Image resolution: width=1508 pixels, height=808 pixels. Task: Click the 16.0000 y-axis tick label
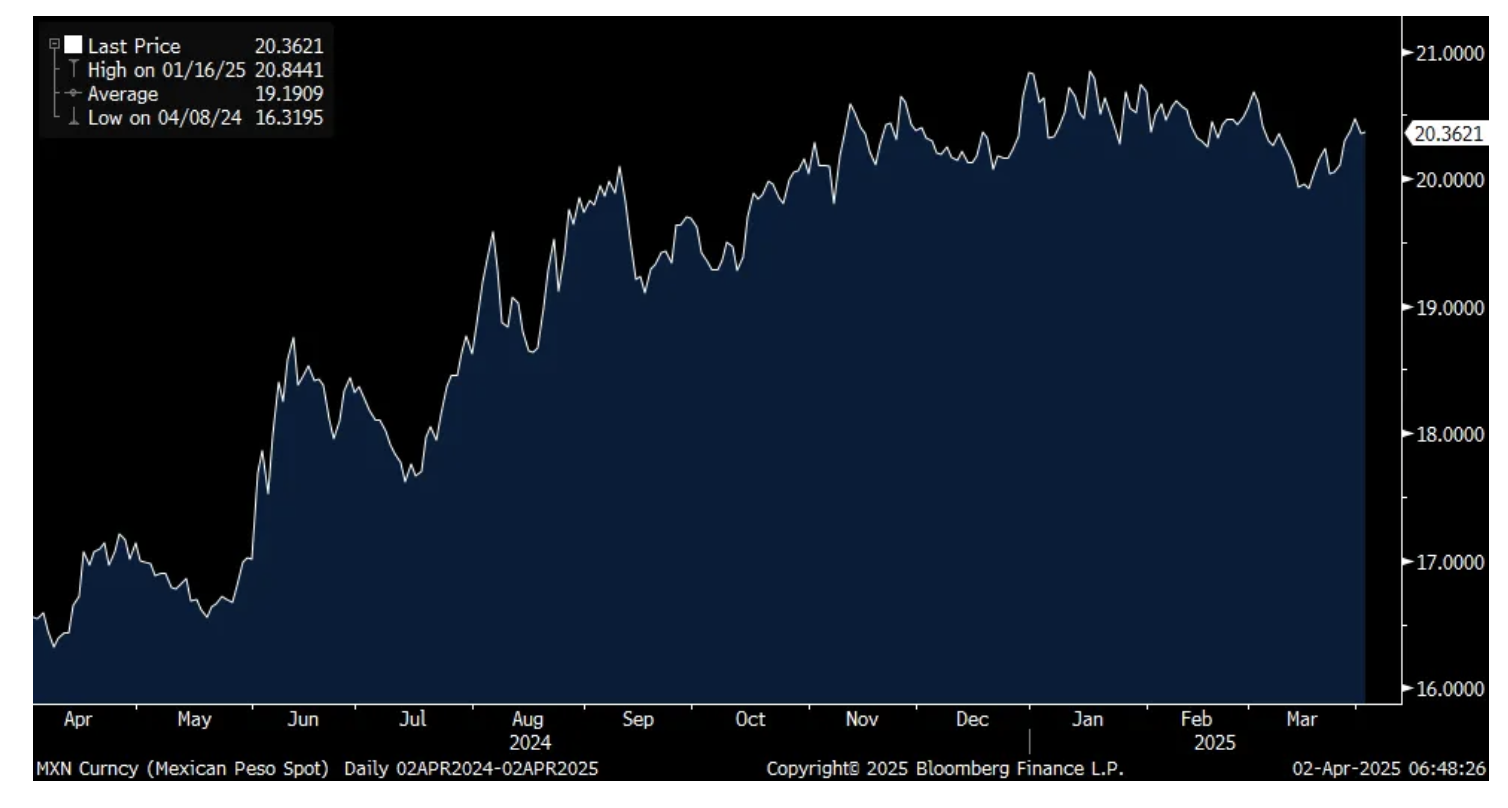coord(1450,690)
